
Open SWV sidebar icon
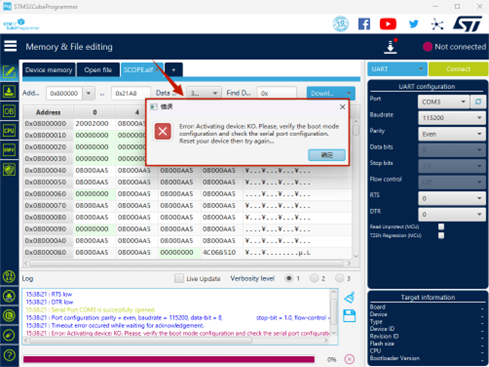coord(9,150)
